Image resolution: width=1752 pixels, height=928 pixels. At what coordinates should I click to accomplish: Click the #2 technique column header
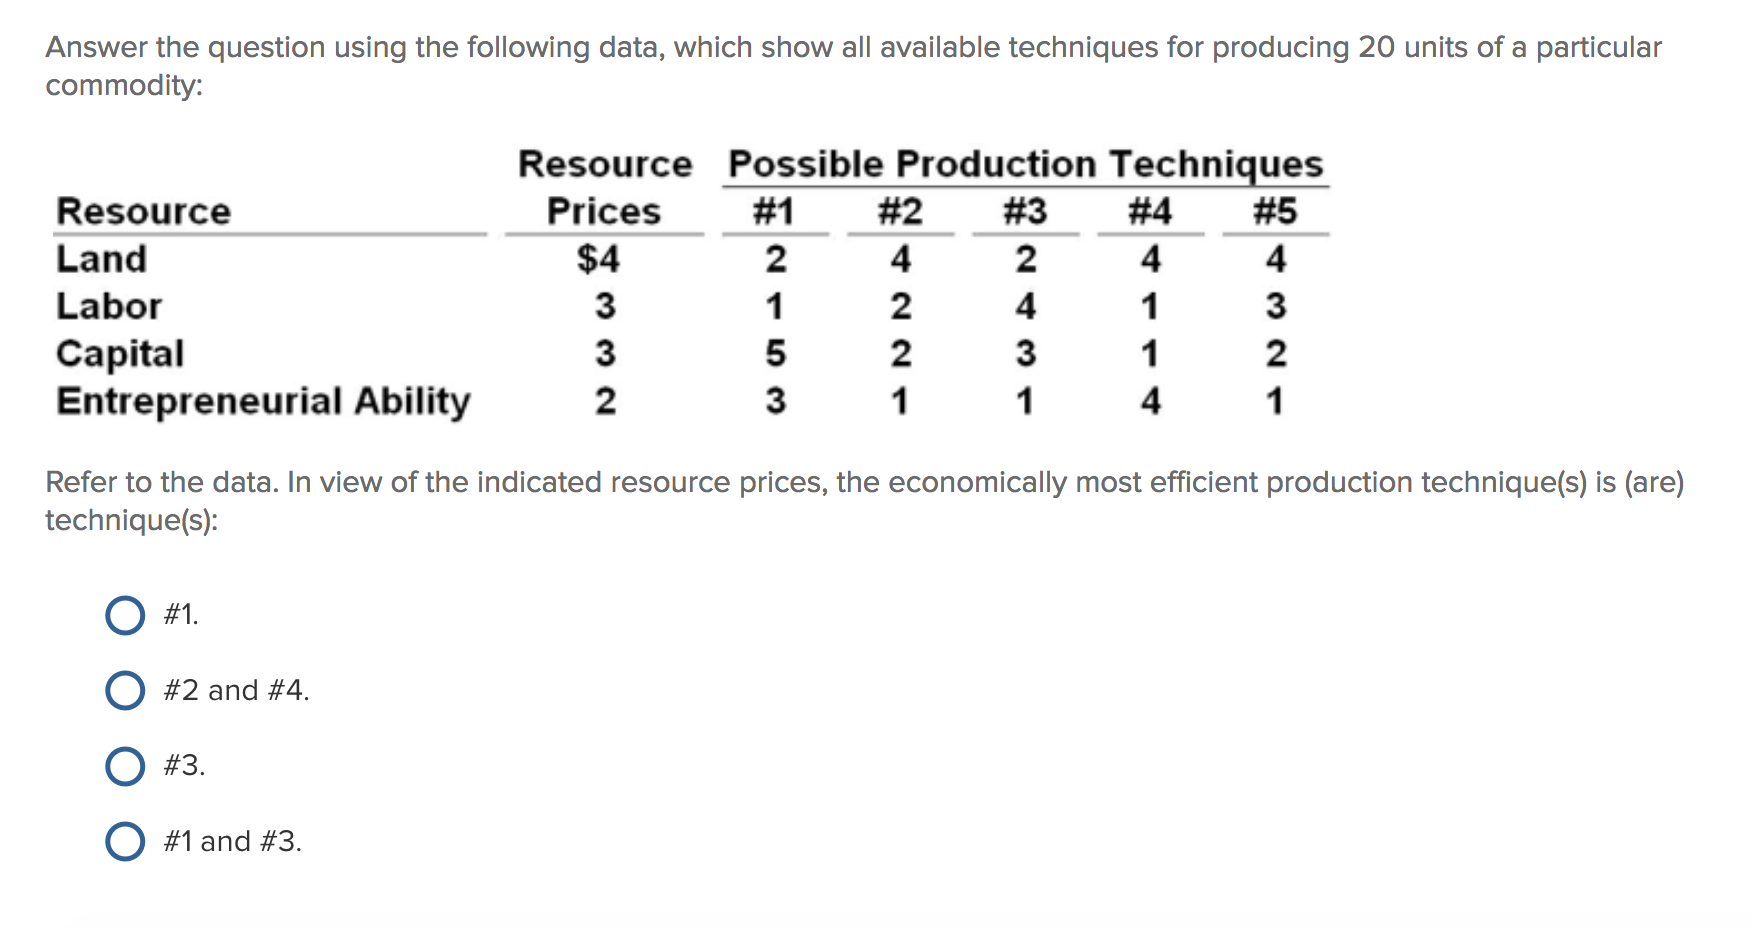(x=900, y=211)
